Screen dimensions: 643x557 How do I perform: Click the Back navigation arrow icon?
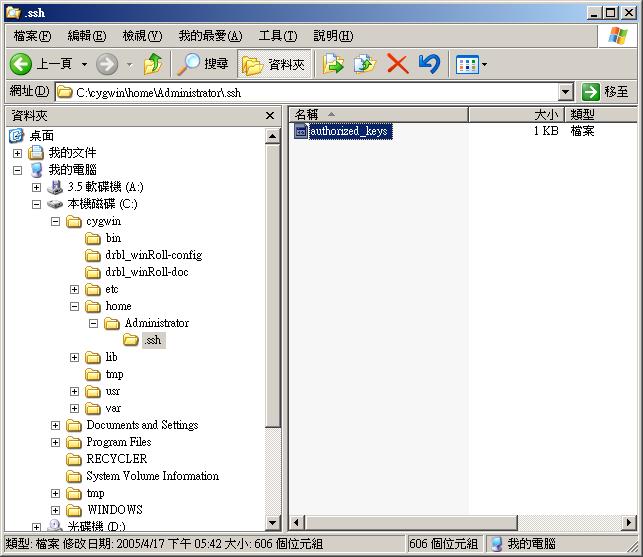[22, 64]
